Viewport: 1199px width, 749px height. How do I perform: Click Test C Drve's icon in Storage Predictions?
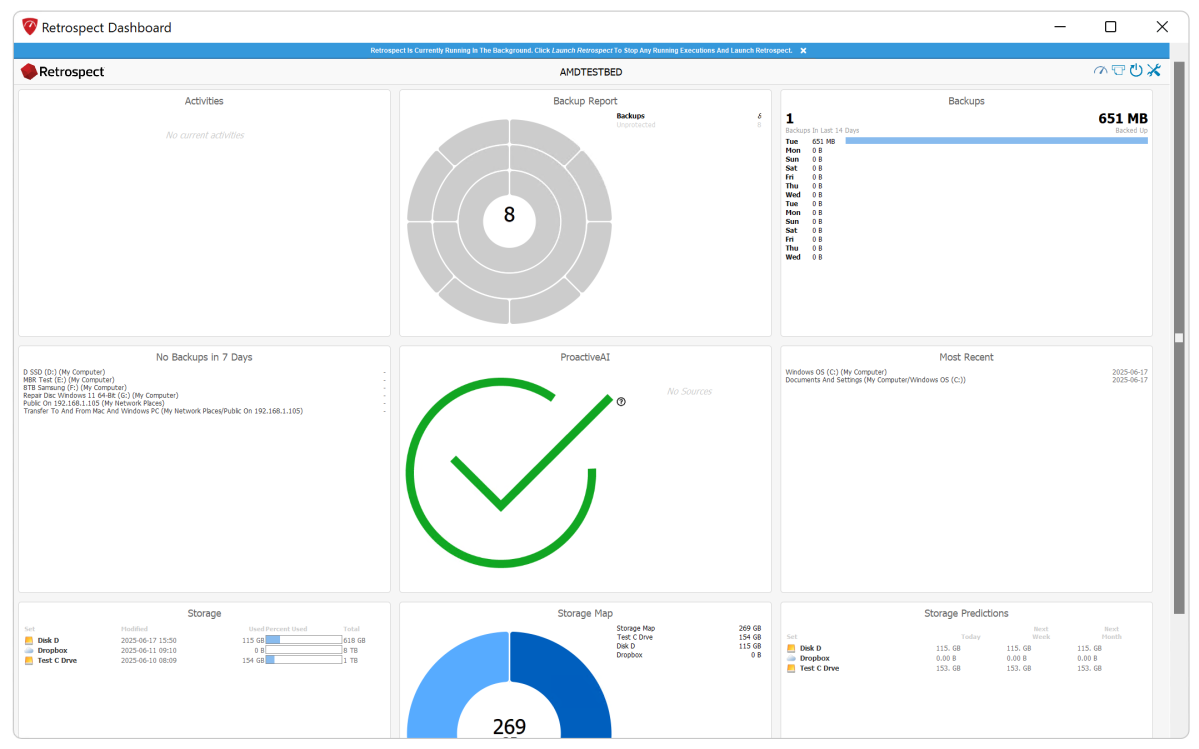click(791, 668)
